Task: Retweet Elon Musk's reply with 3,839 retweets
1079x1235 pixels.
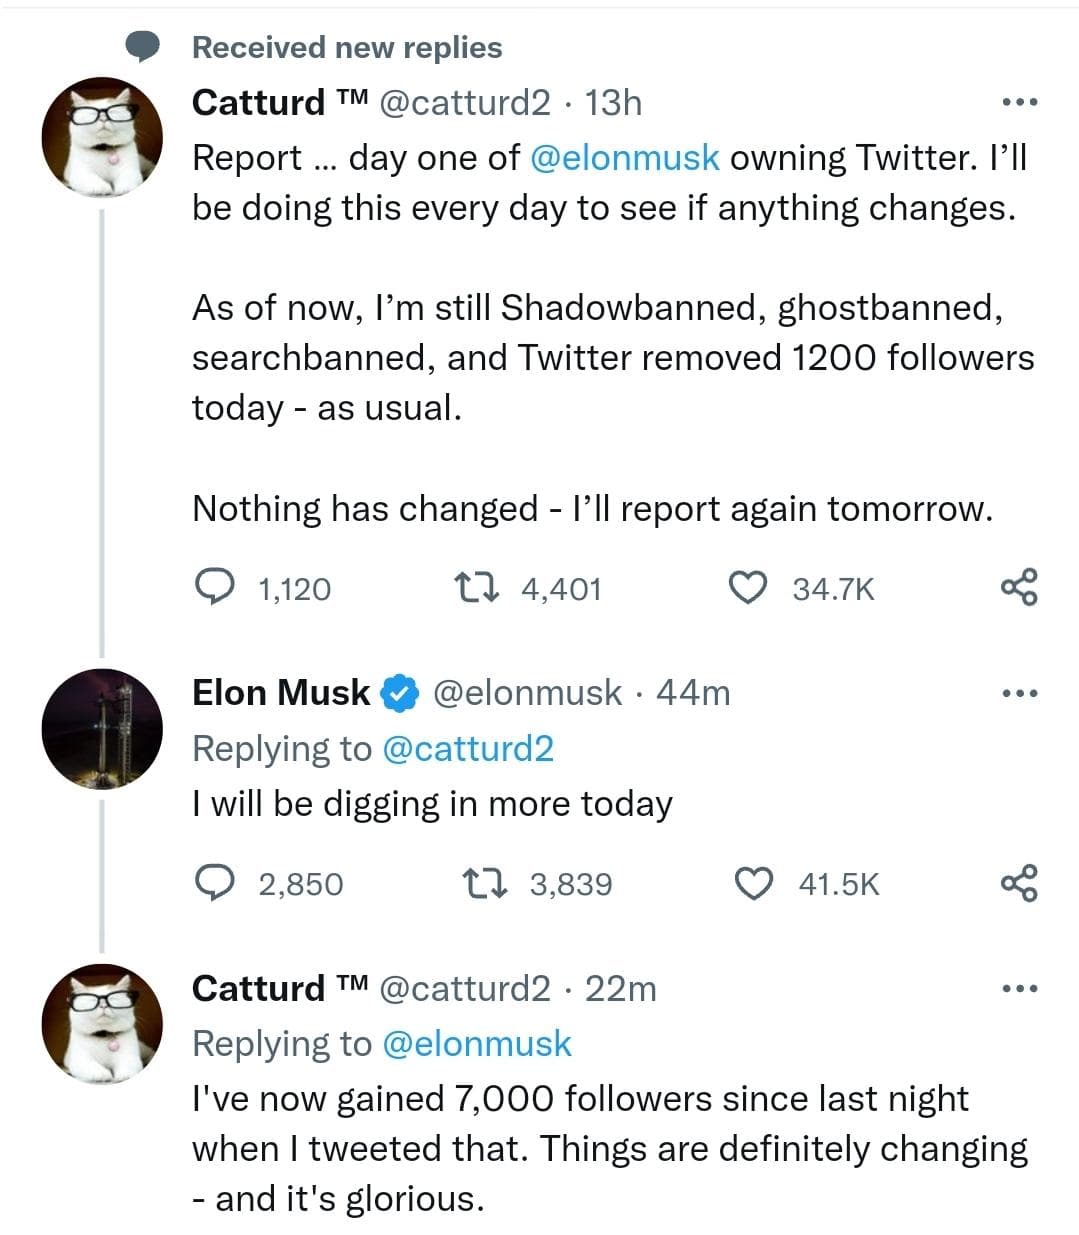Action: click(x=482, y=883)
